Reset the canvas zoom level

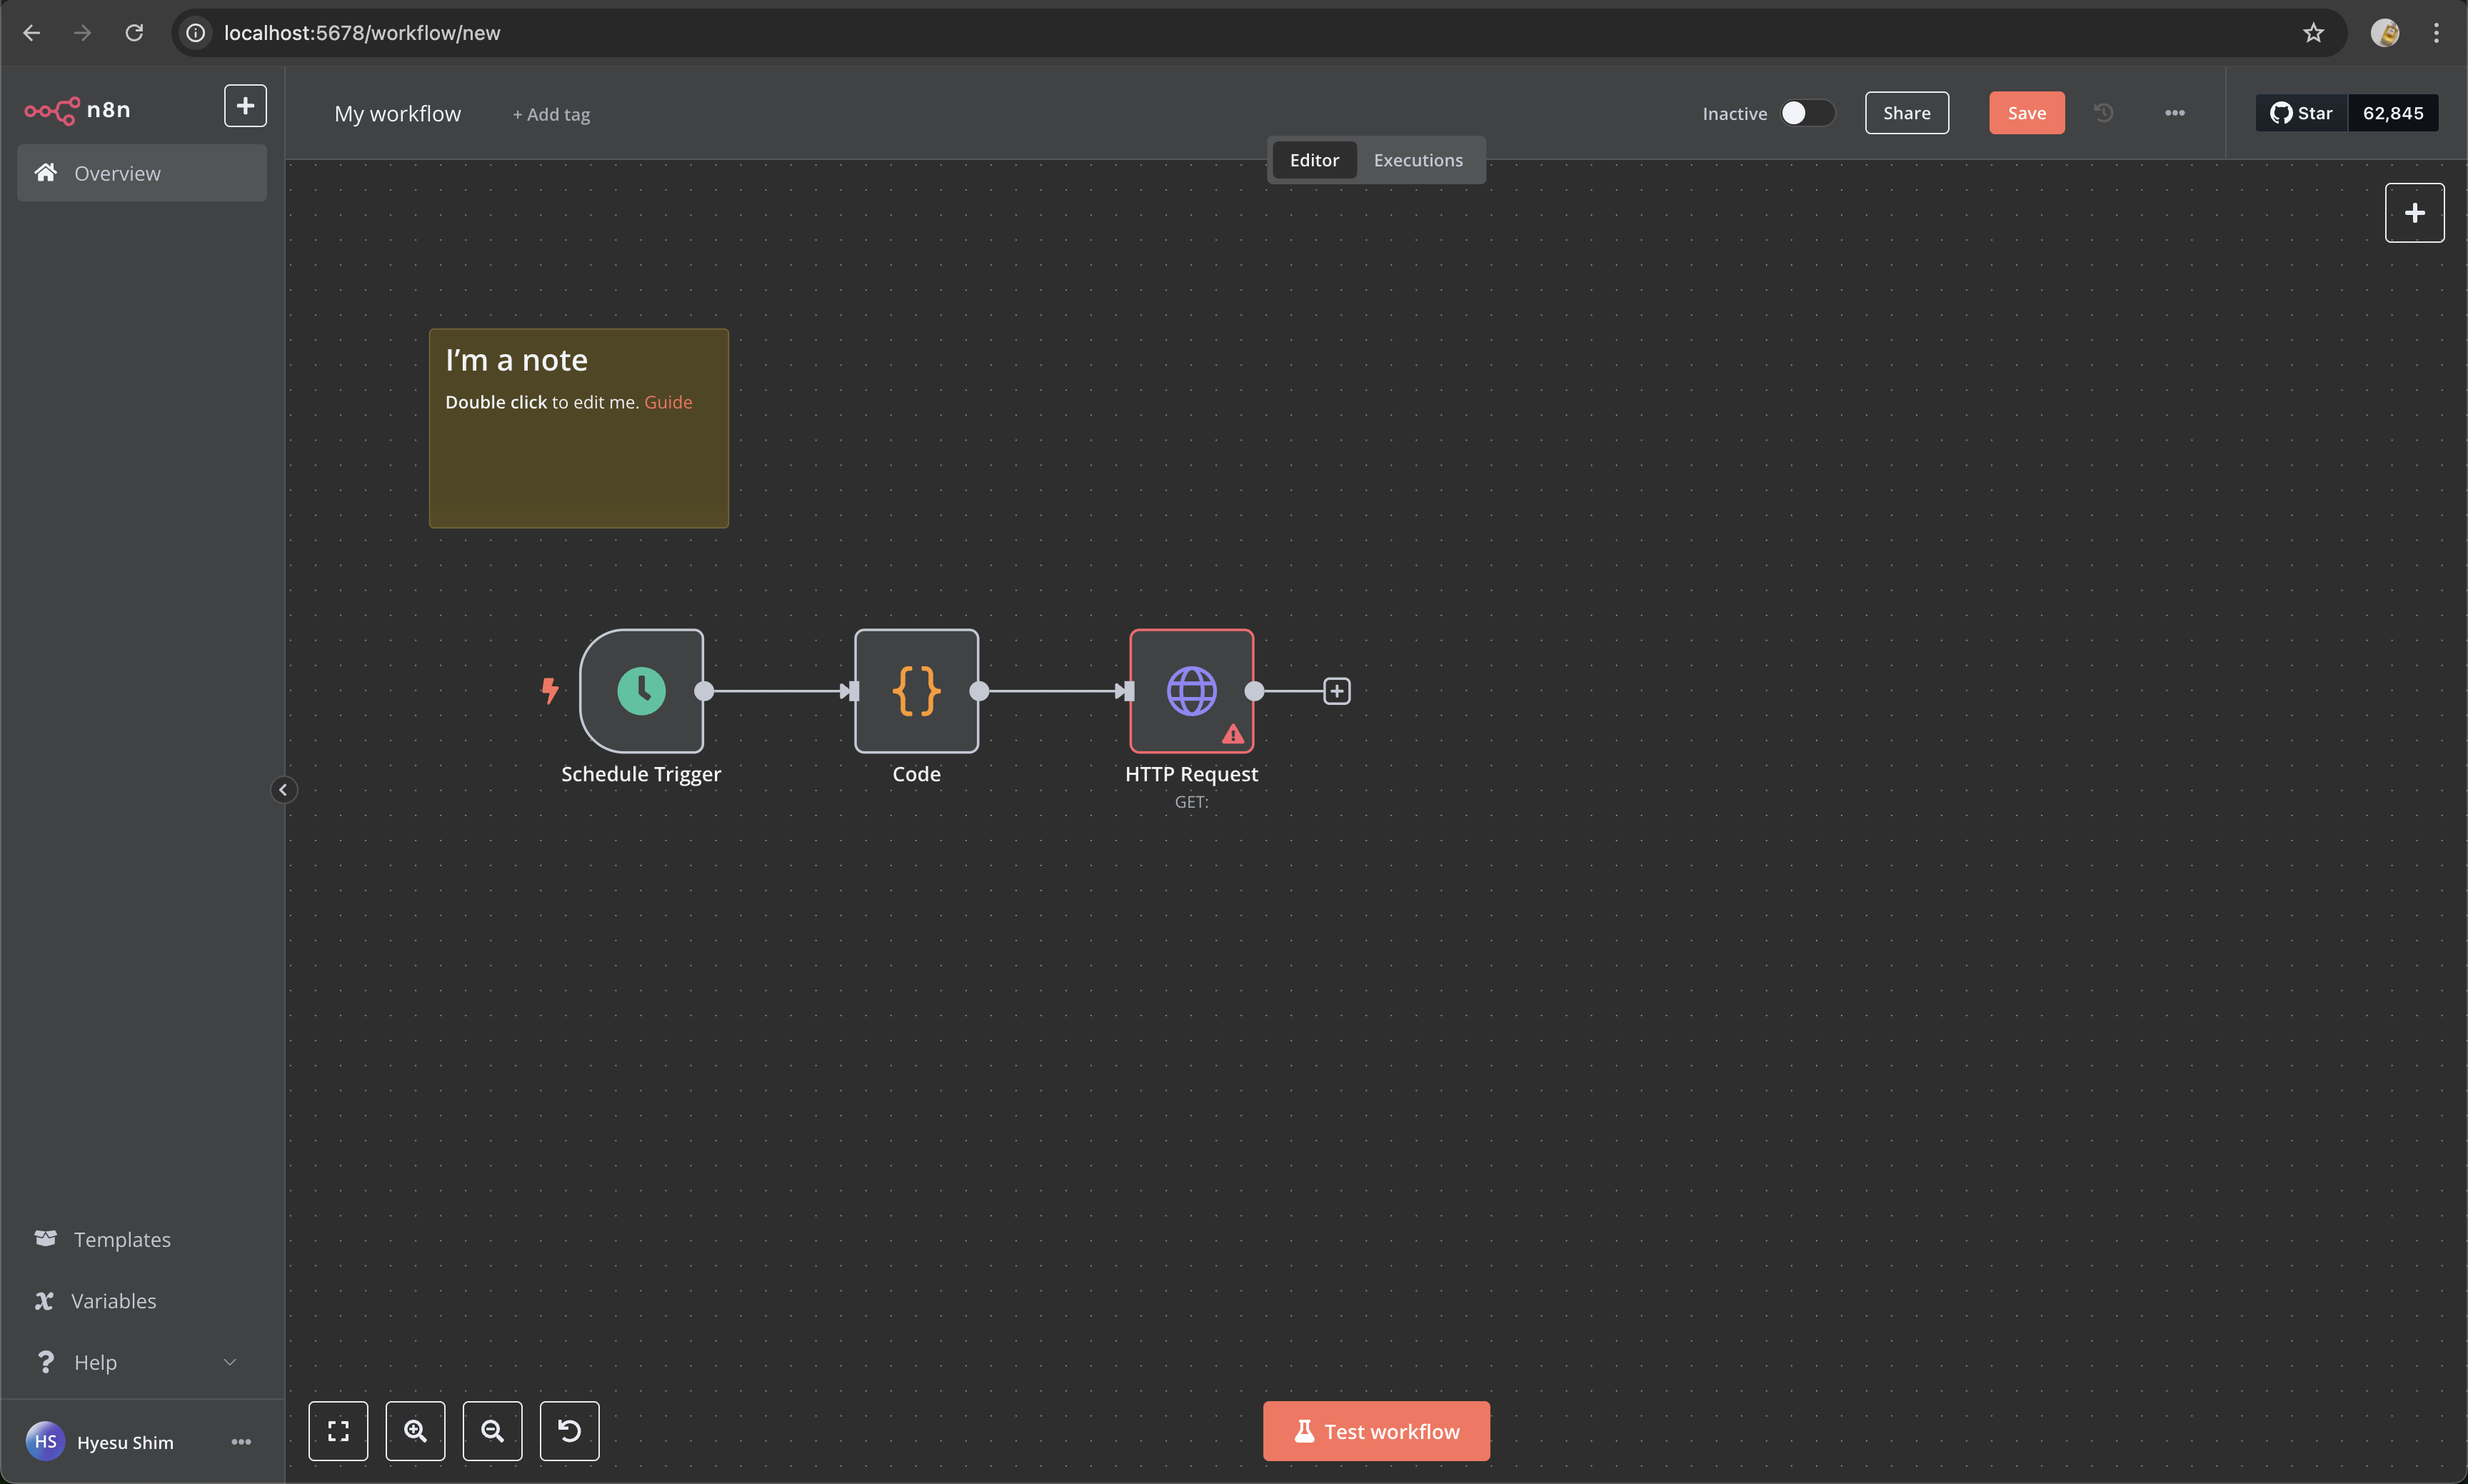(x=569, y=1431)
